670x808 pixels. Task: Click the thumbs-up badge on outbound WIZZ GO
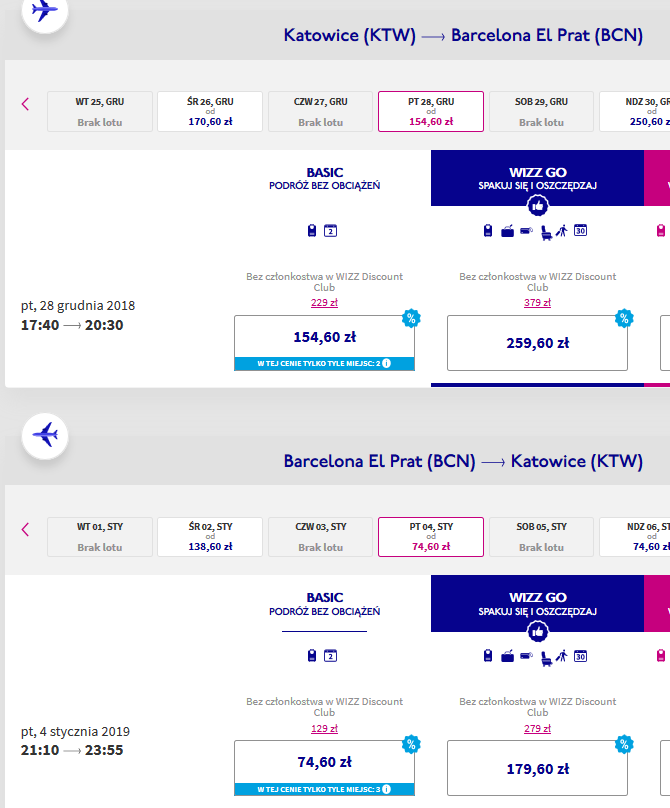[538, 206]
